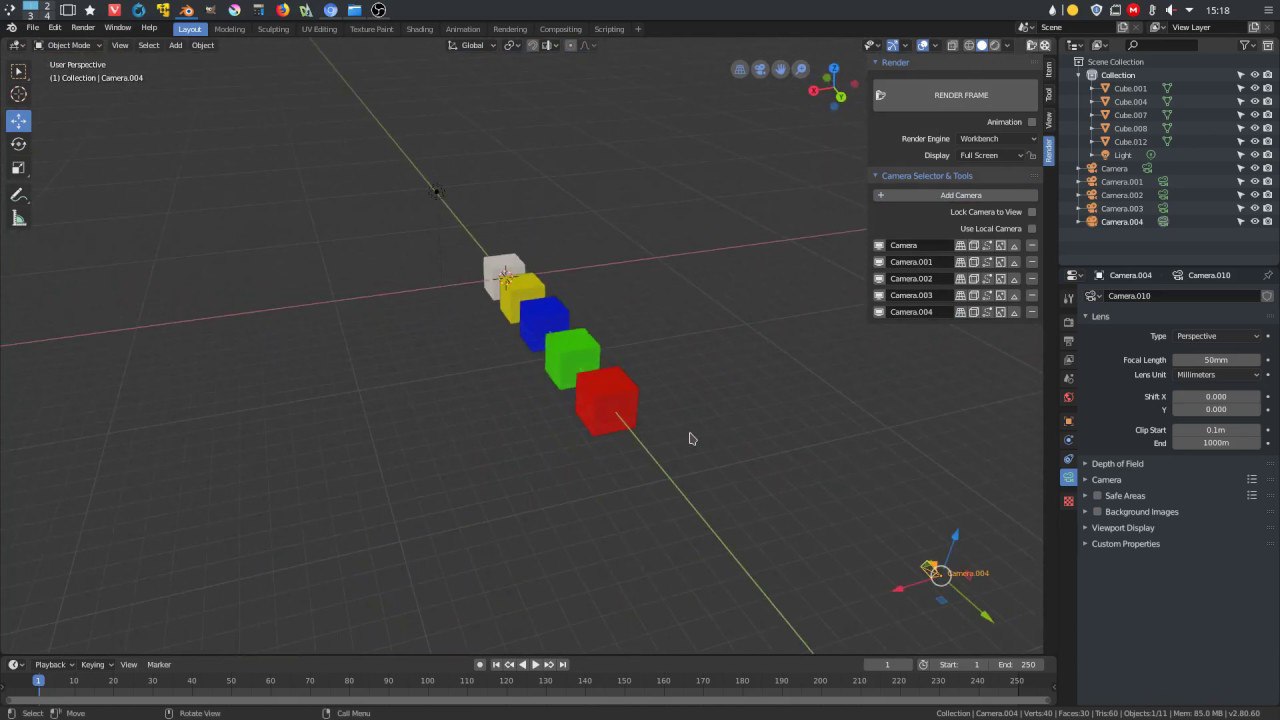1280x720 pixels.
Task: Jump to the timeline end frame
Action: (x=563, y=665)
